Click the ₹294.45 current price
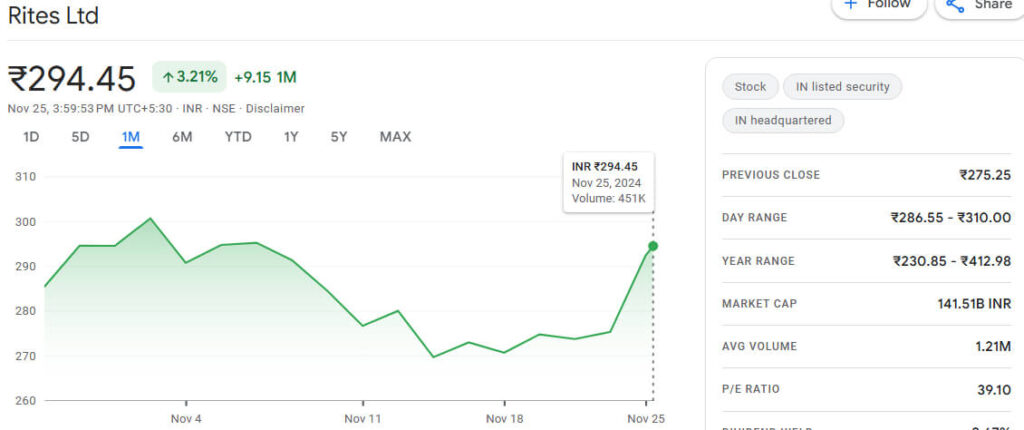The image size is (1024, 430). coord(72,79)
